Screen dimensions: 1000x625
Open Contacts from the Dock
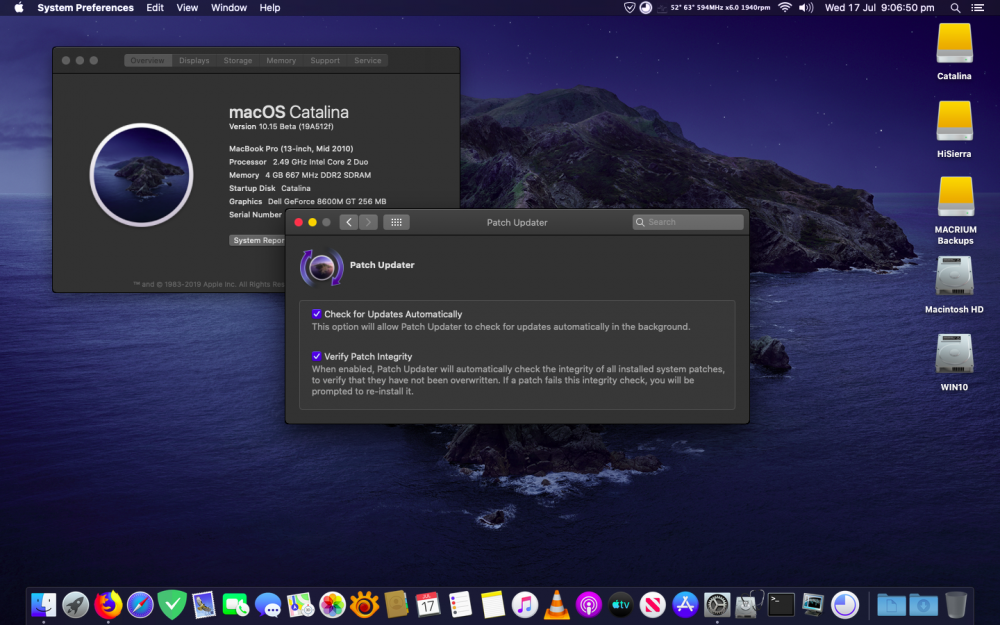point(396,605)
